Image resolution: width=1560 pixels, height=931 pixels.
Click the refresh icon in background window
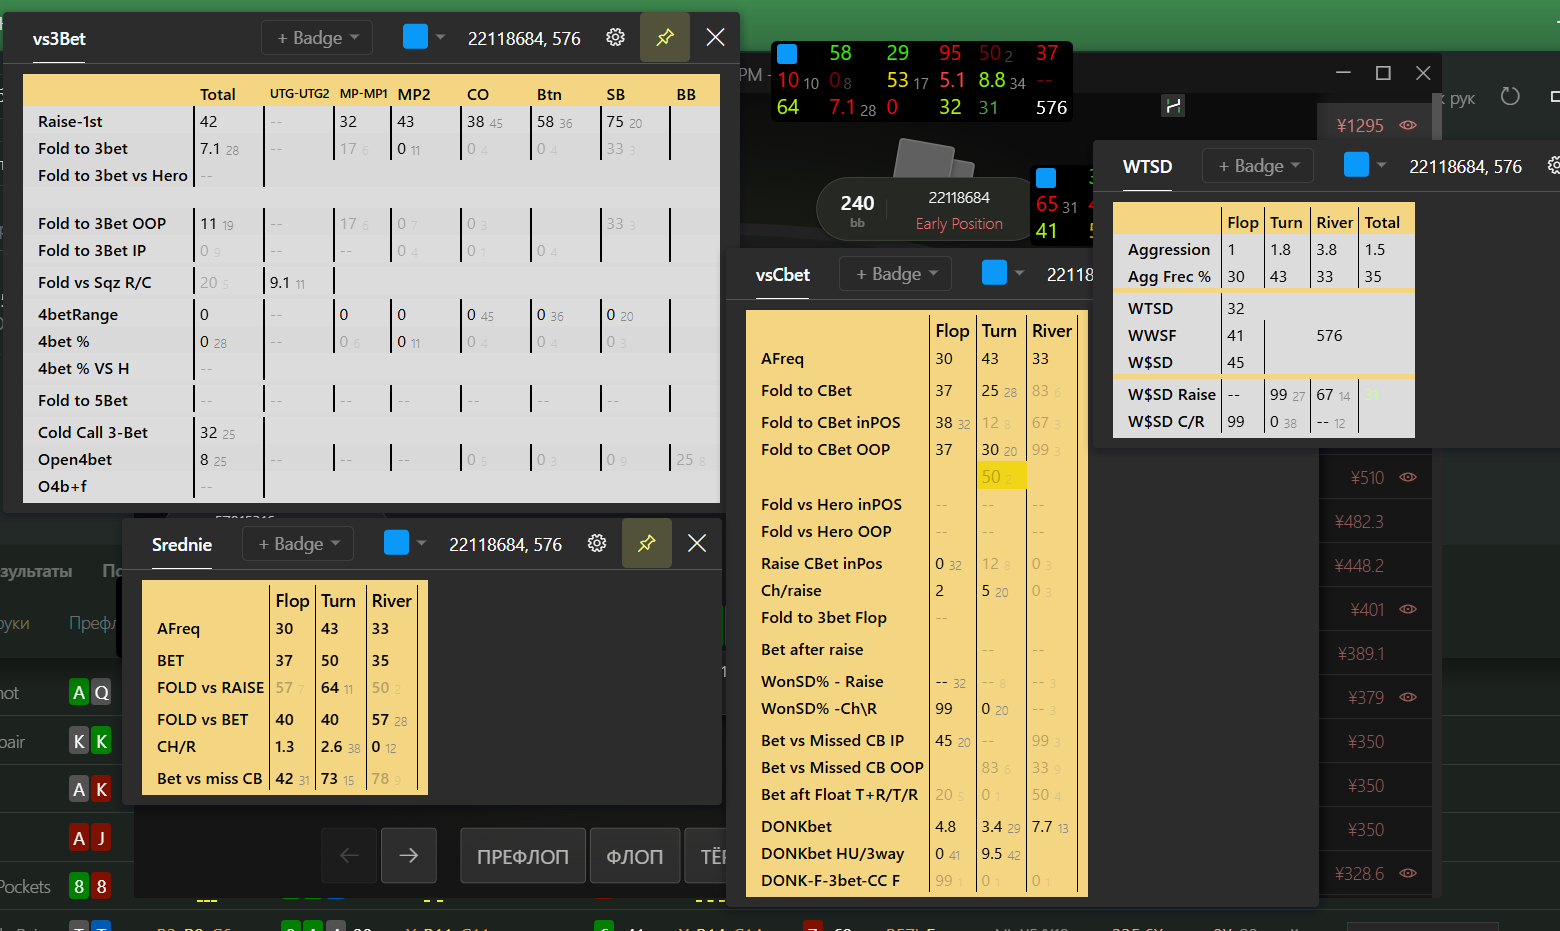coord(1510,96)
